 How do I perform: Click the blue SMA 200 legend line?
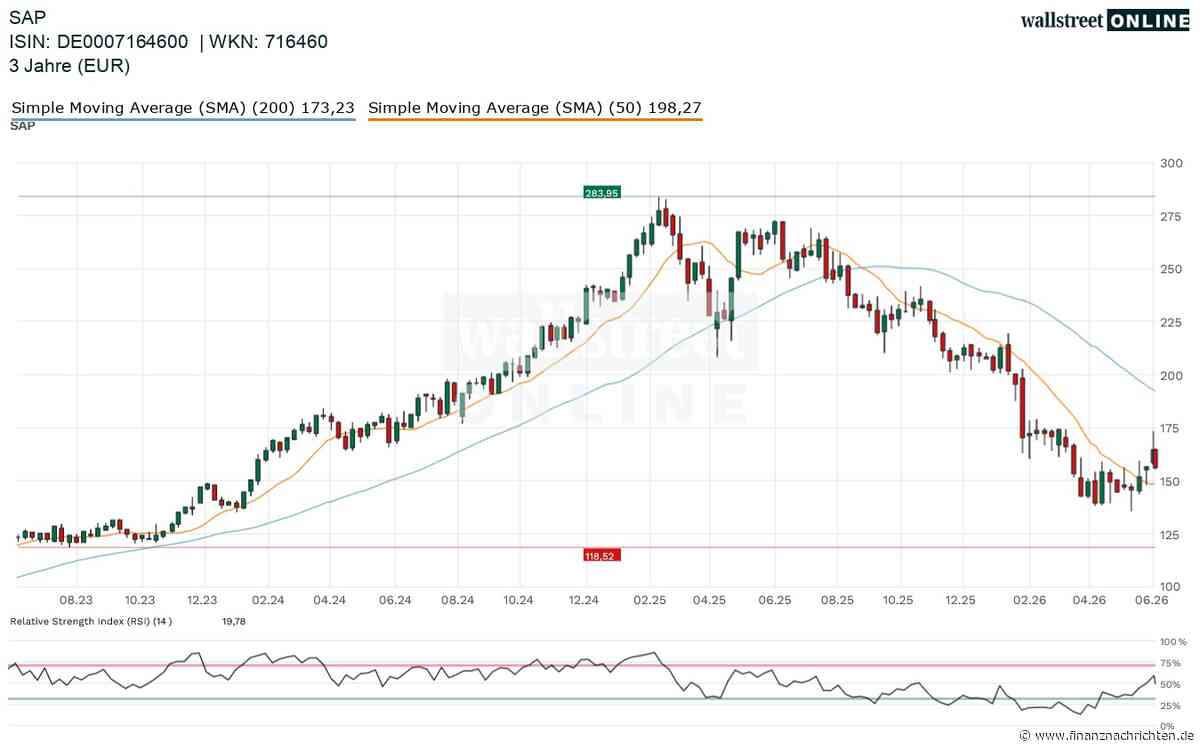[x=182, y=120]
